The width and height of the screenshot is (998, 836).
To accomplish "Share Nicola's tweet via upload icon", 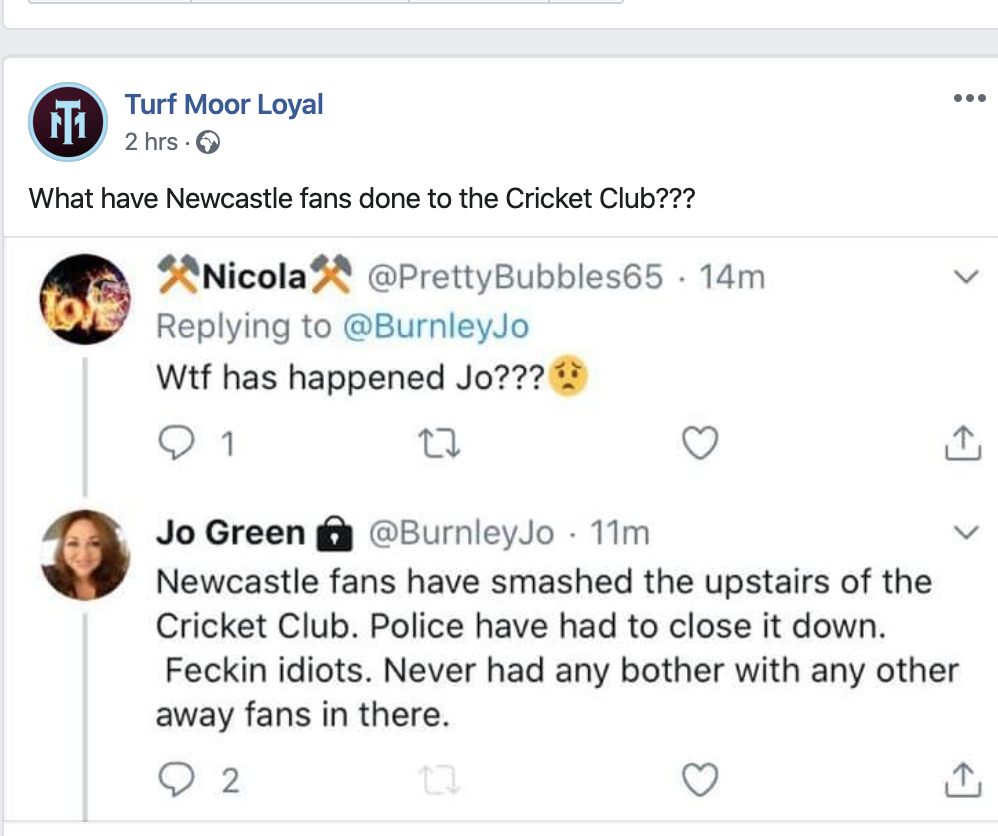I will [x=962, y=442].
